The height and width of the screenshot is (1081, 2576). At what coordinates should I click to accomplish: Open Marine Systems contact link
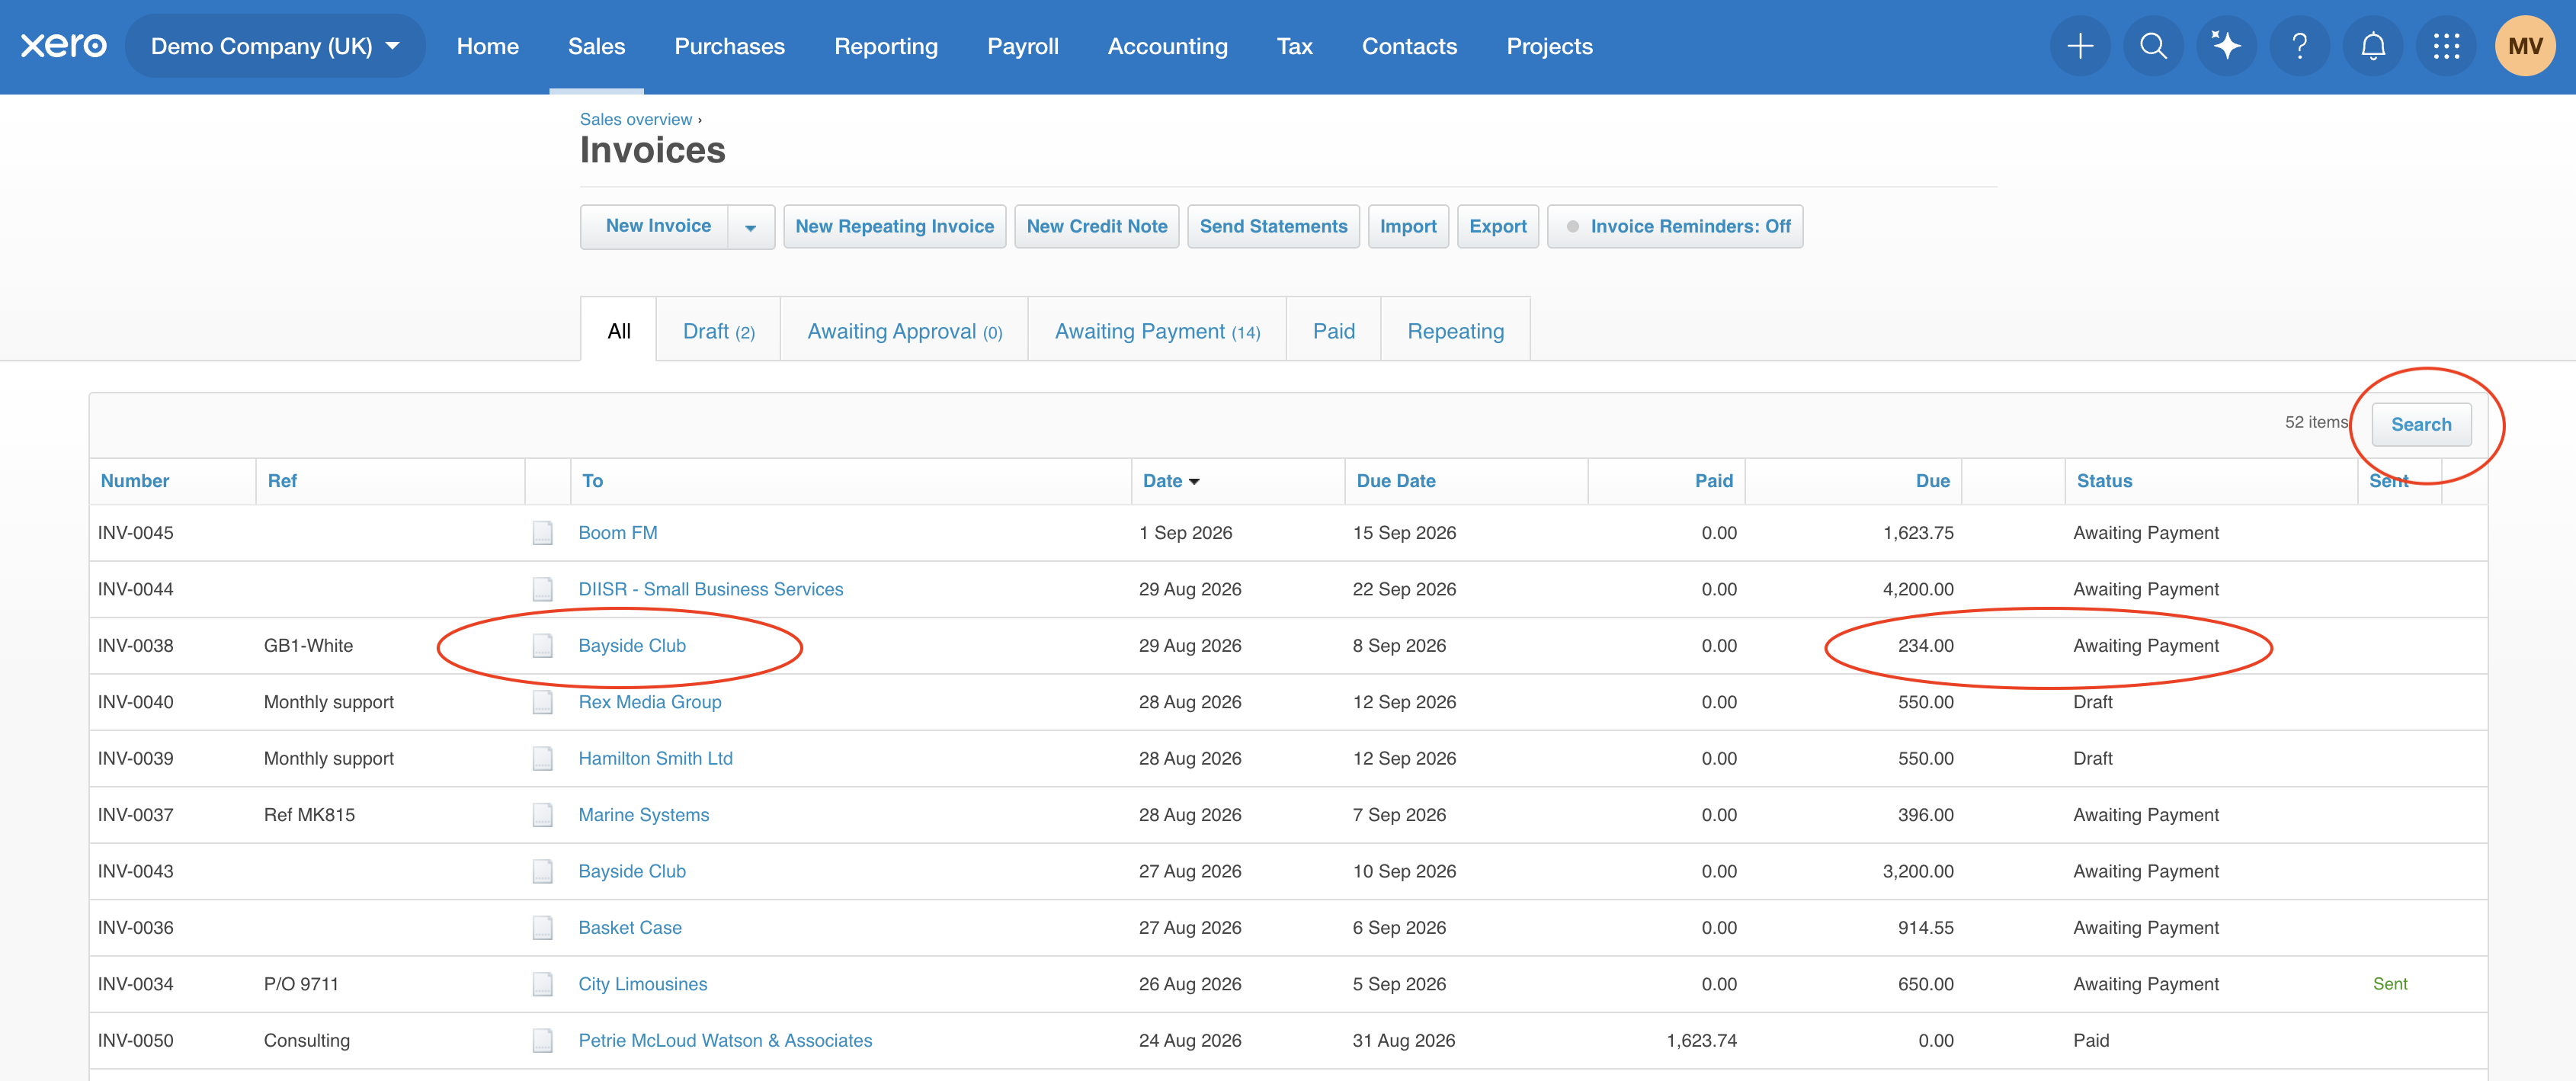(644, 815)
